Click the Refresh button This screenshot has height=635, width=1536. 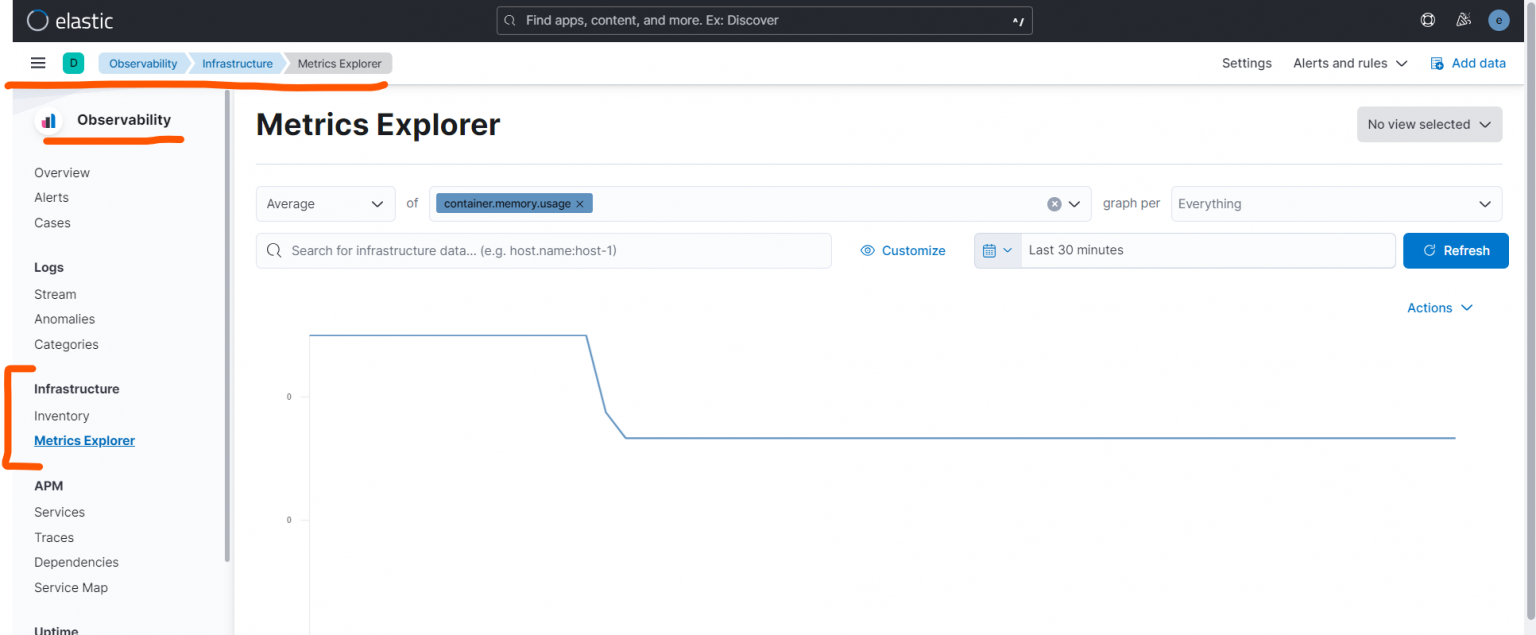[1455, 250]
